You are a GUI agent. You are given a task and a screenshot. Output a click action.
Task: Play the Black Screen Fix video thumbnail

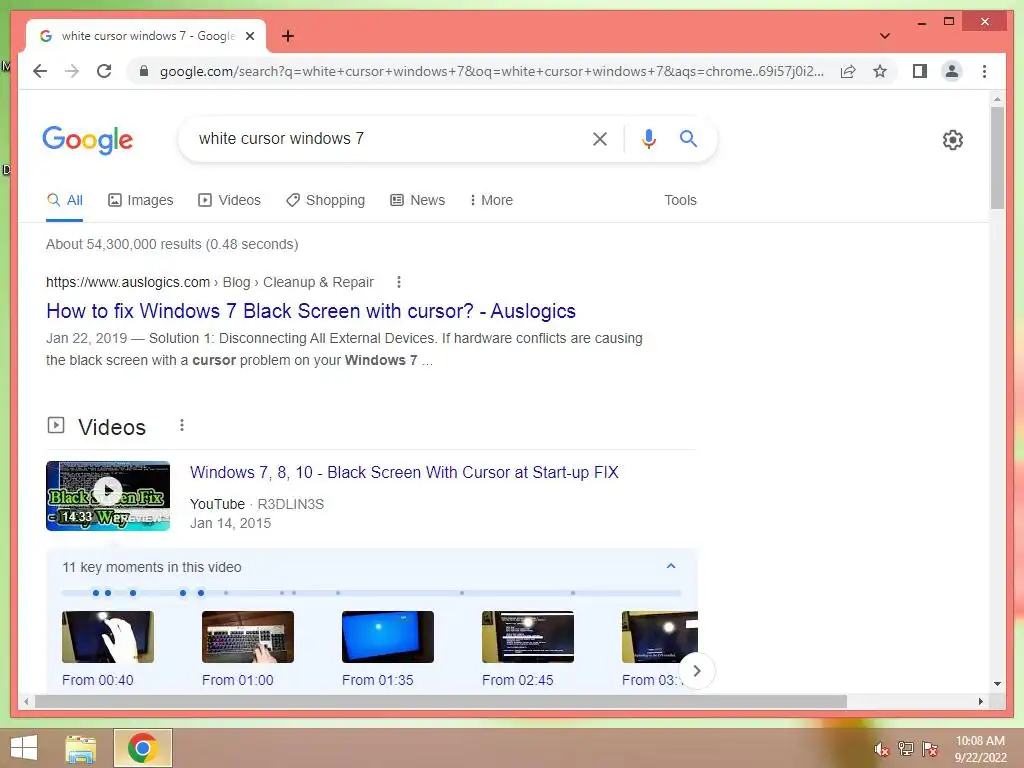(x=108, y=496)
